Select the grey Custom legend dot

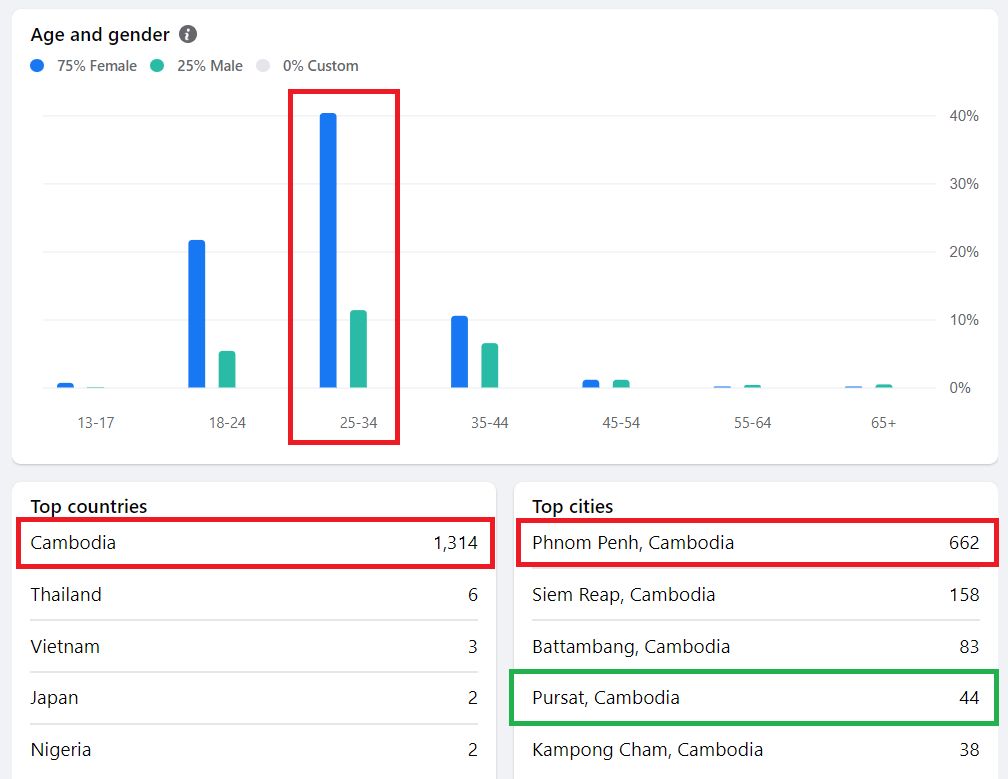pos(263,66)
